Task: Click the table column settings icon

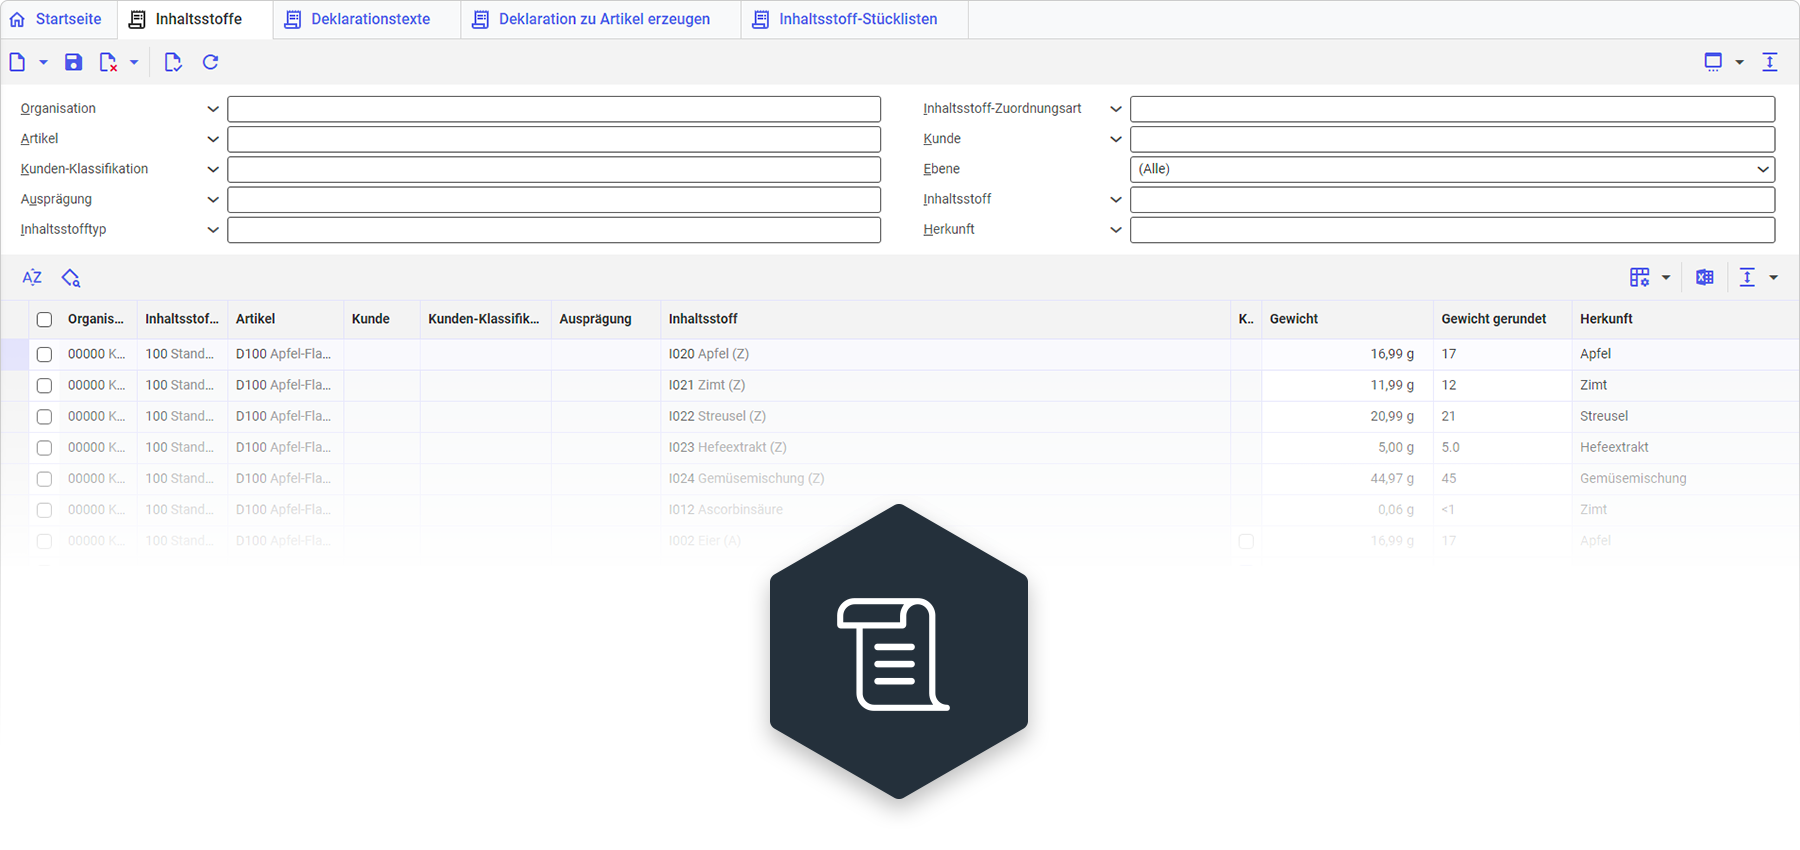Action: click(1639, 277)
